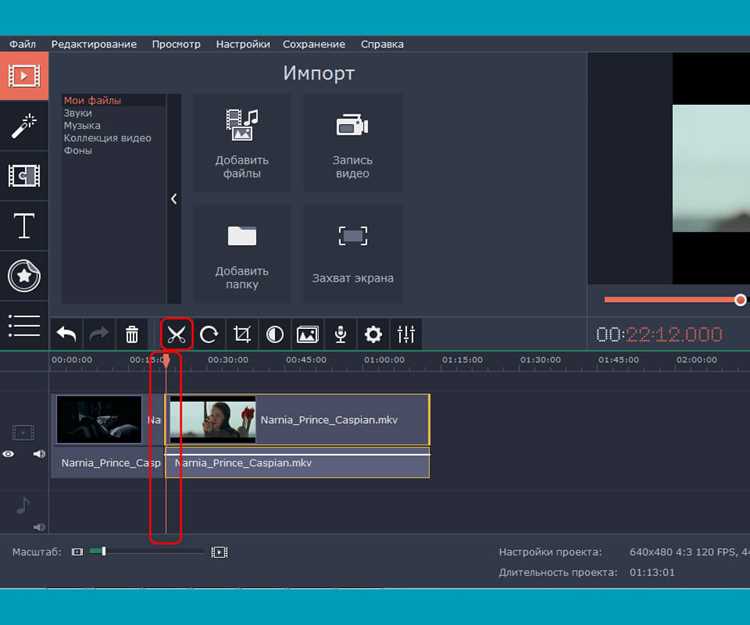Click the Масштаб zoom slider

click(146, 552)
